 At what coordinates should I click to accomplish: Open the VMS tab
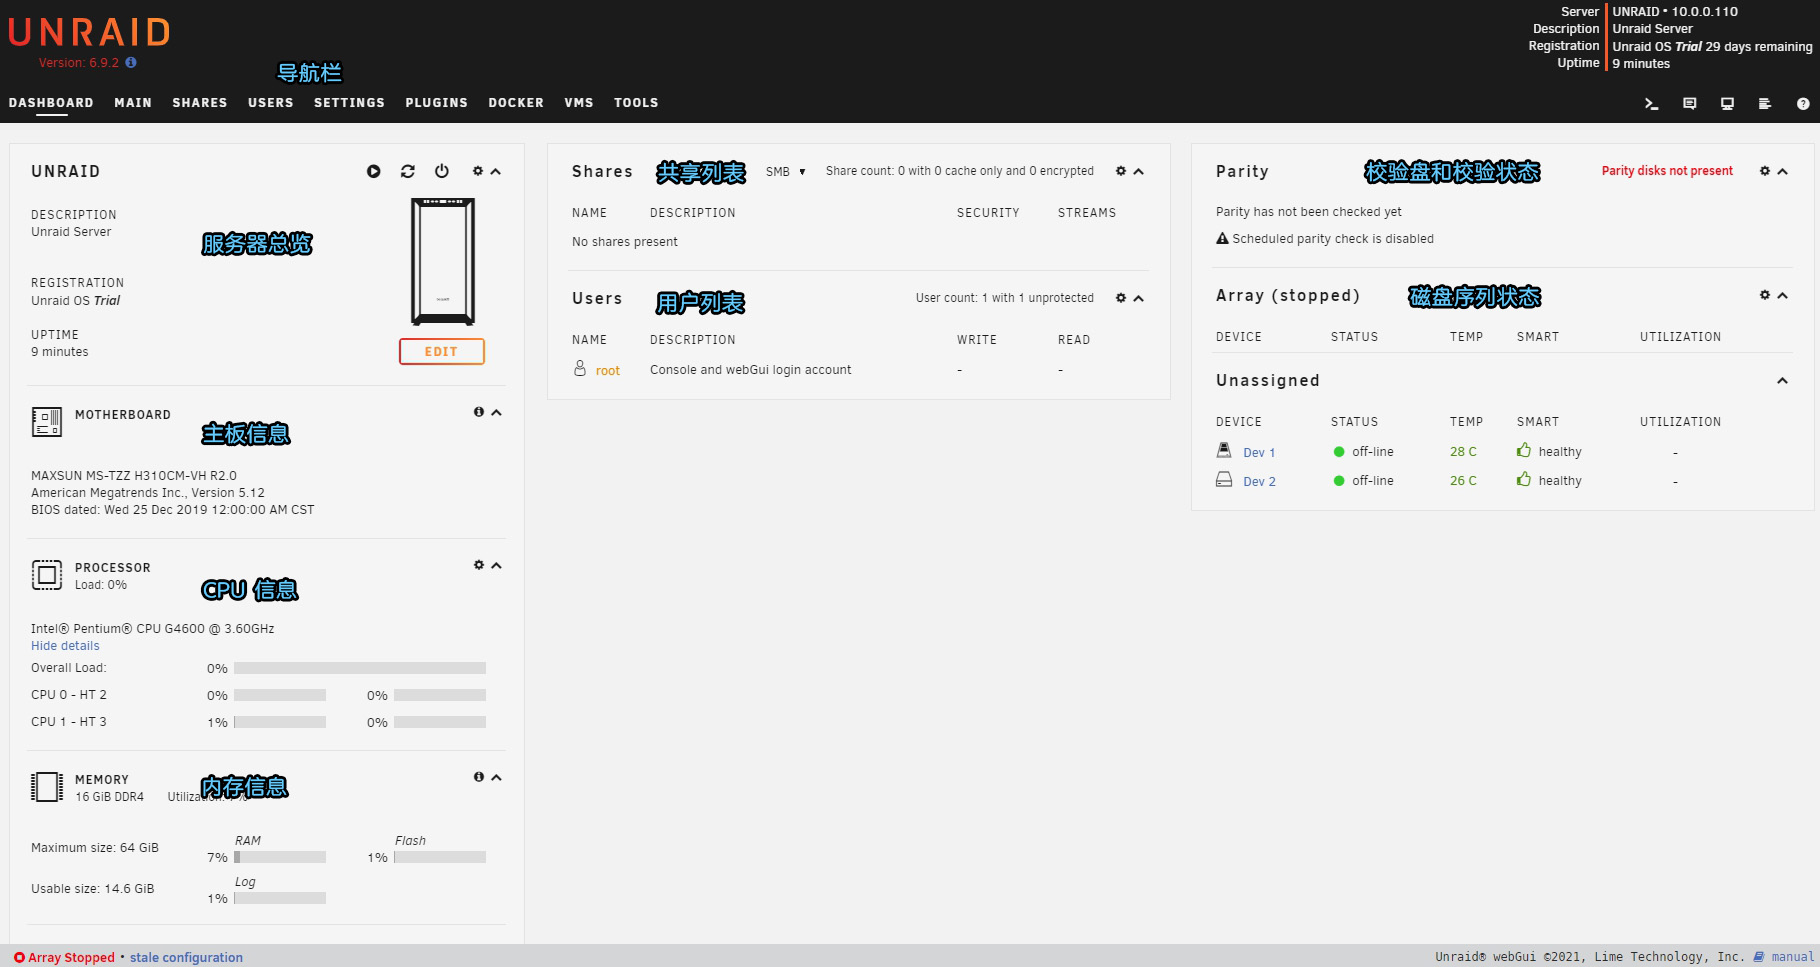(x=579, y=103)
